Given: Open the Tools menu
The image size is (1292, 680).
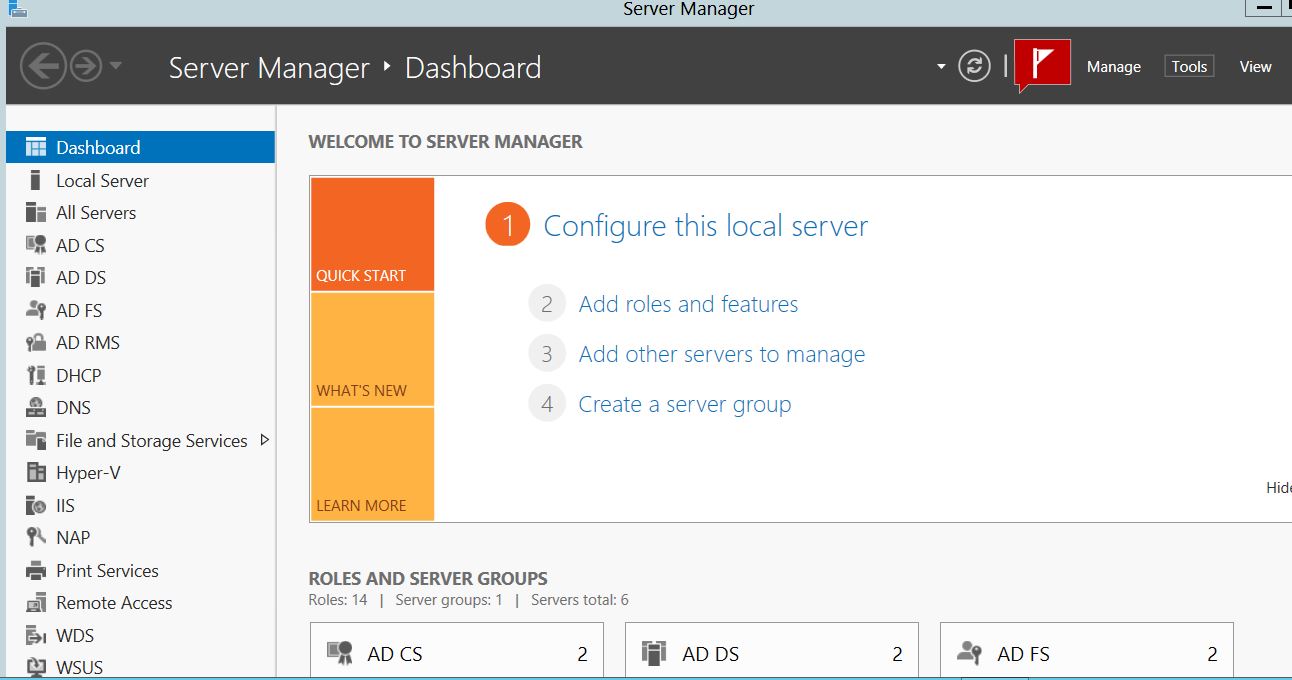Looking at the screenshot, I should 1189,67.
